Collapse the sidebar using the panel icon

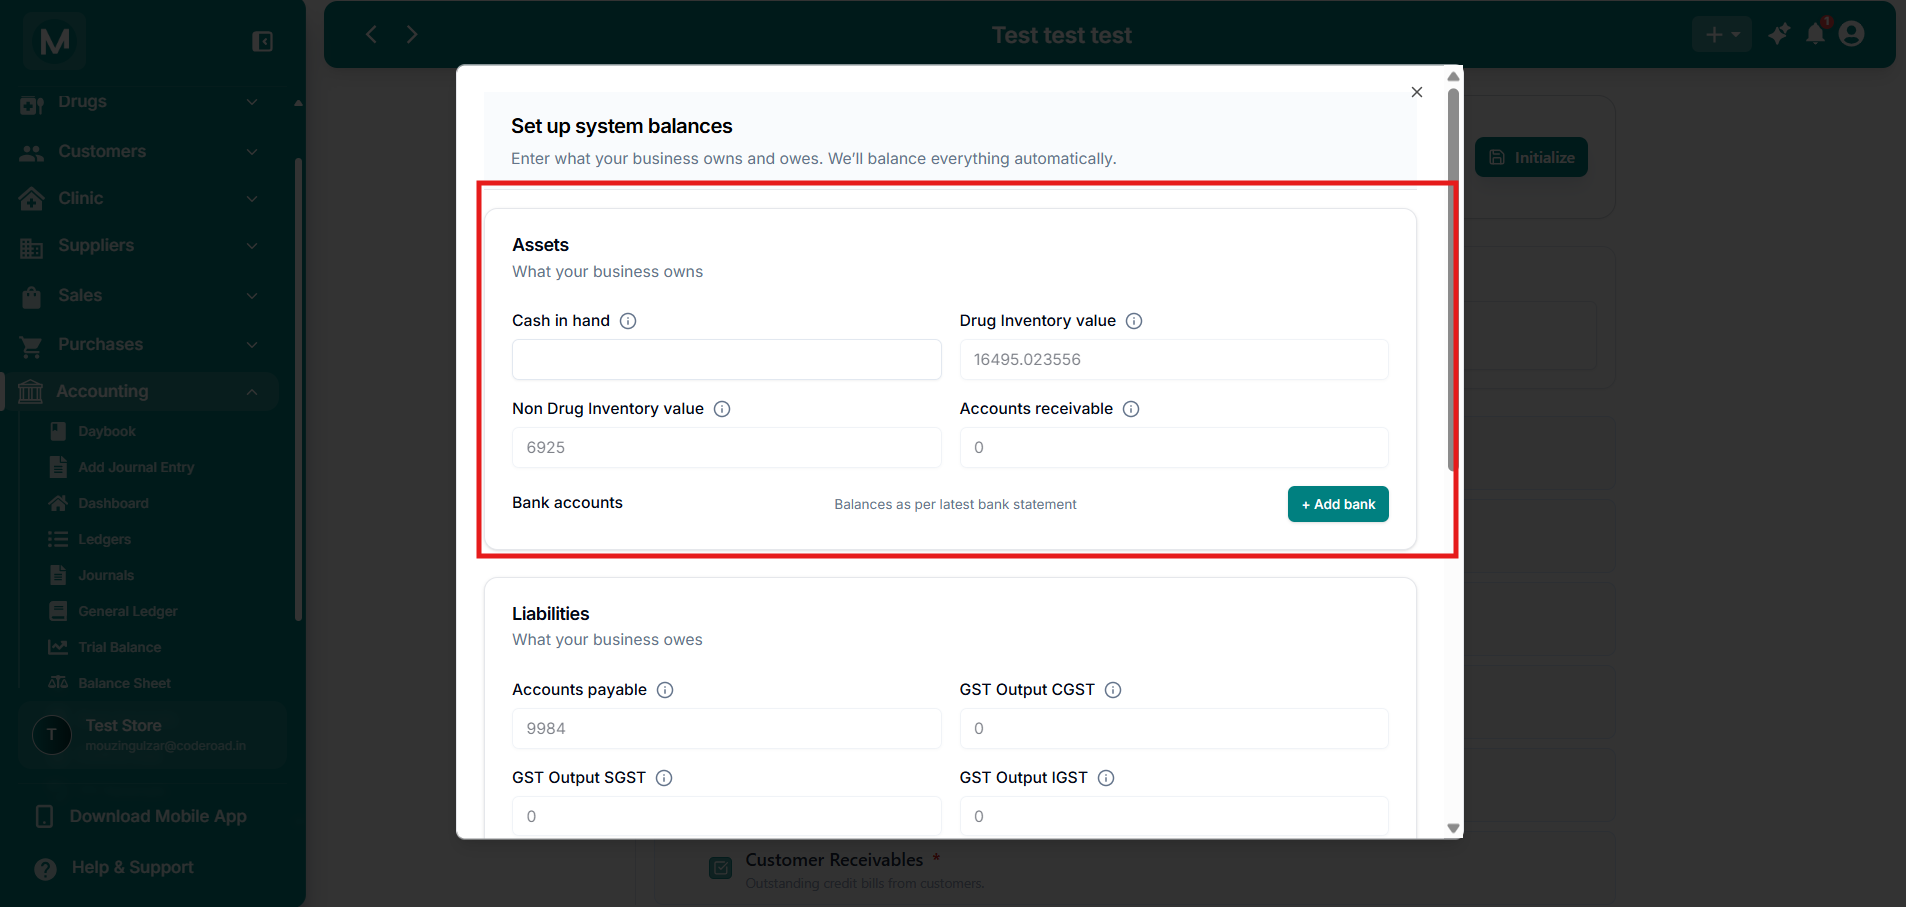click(x=263, y=41)
